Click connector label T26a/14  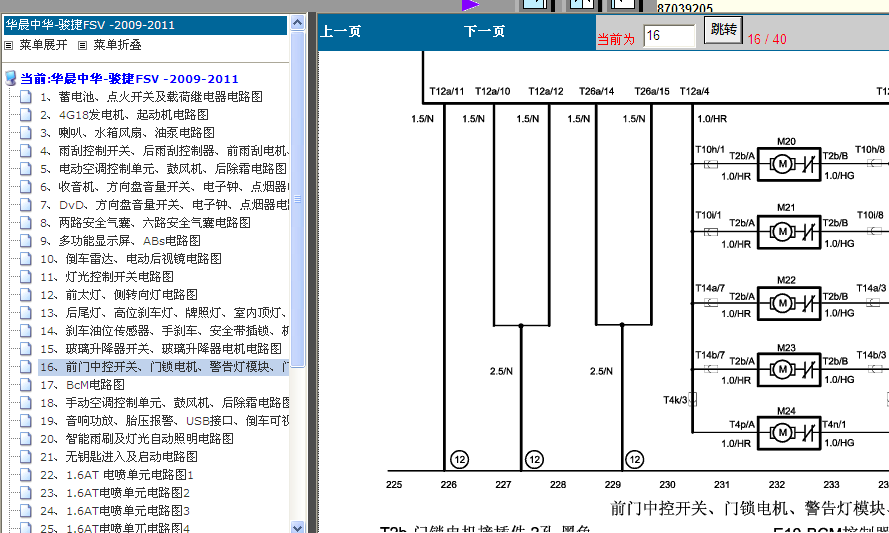click(596, 91)
